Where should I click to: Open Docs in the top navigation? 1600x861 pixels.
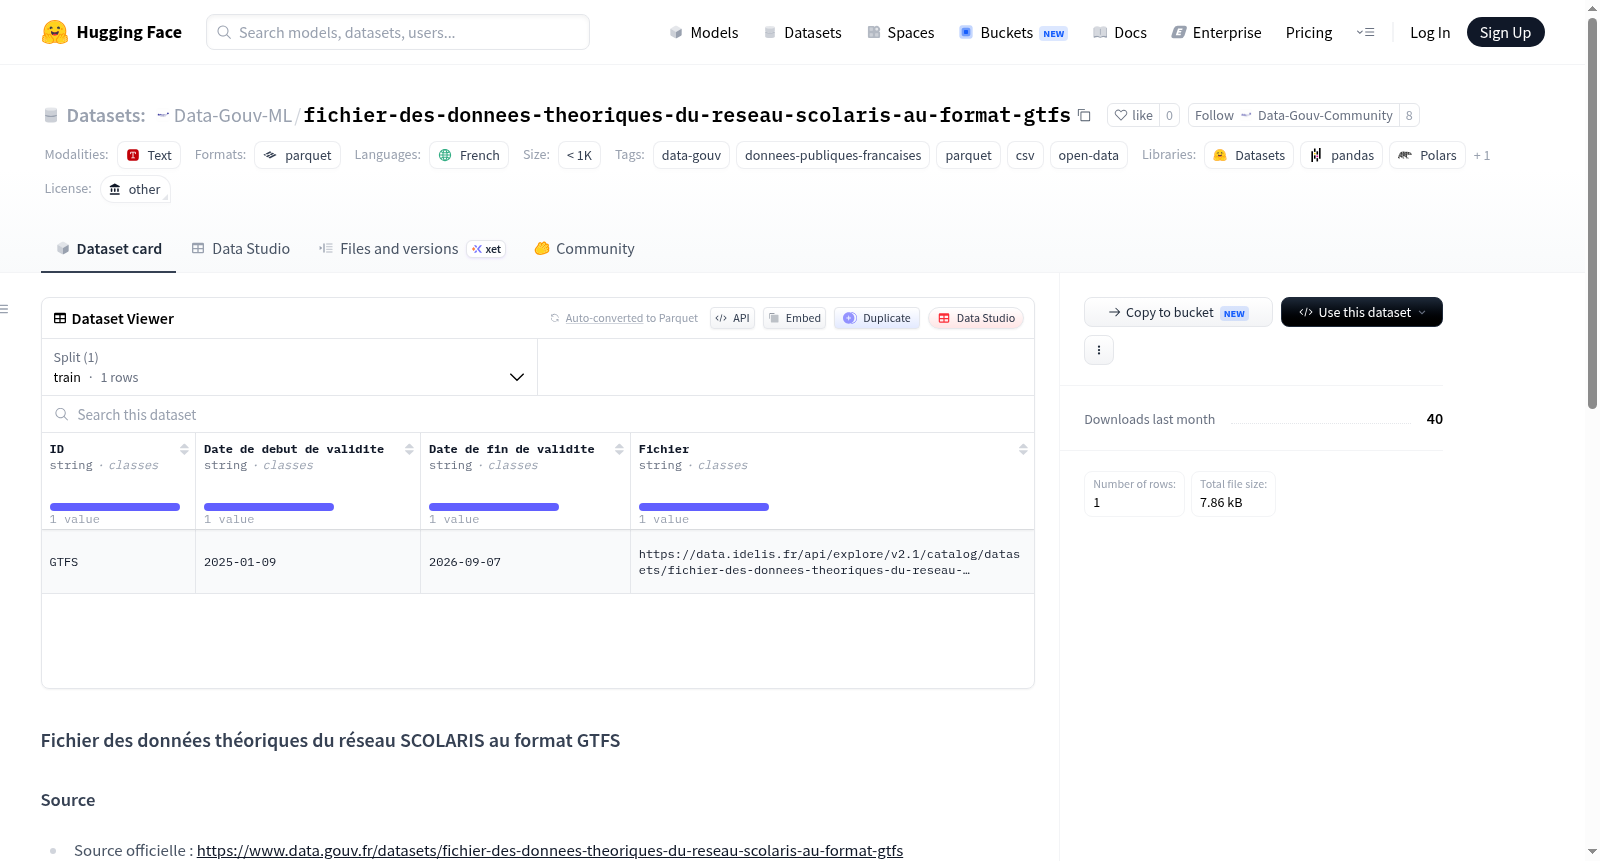[1120, 32]
